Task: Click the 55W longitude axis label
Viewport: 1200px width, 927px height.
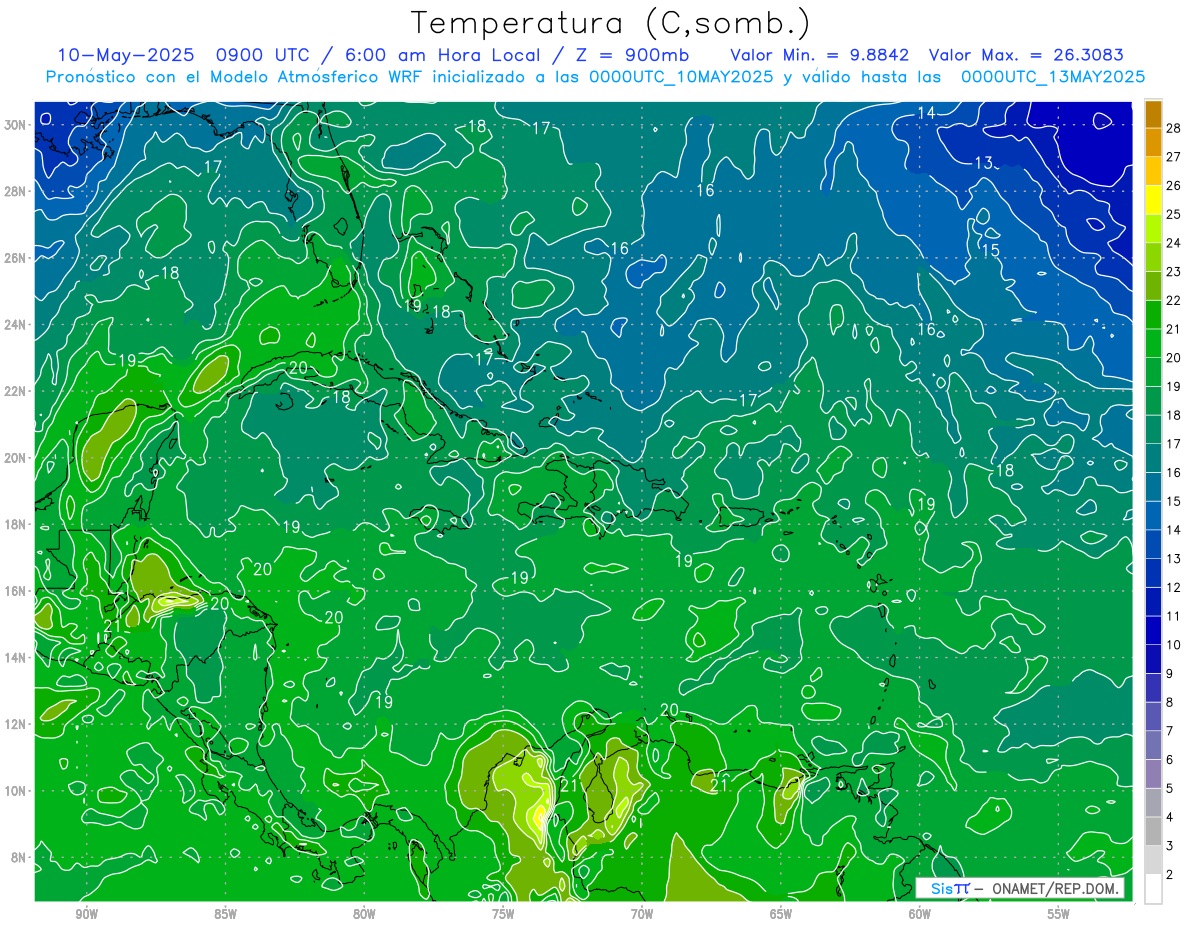Action: (x=1059, y=914)
